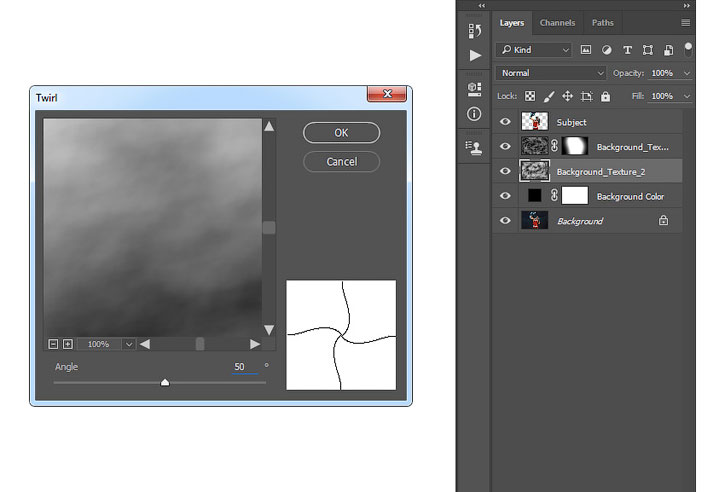Toggle layer filtering on or off
725x492 pixels.
point(688,49)
